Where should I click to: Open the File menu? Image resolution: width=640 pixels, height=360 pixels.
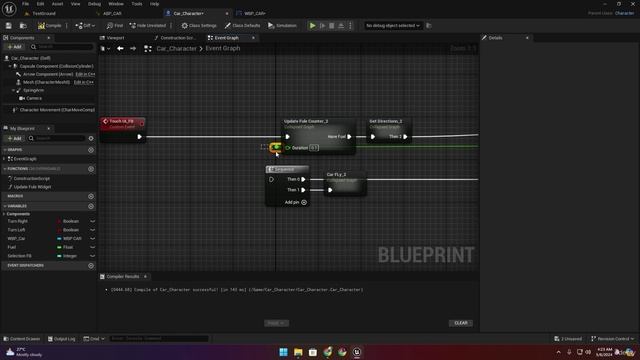(x=25, y=4)
